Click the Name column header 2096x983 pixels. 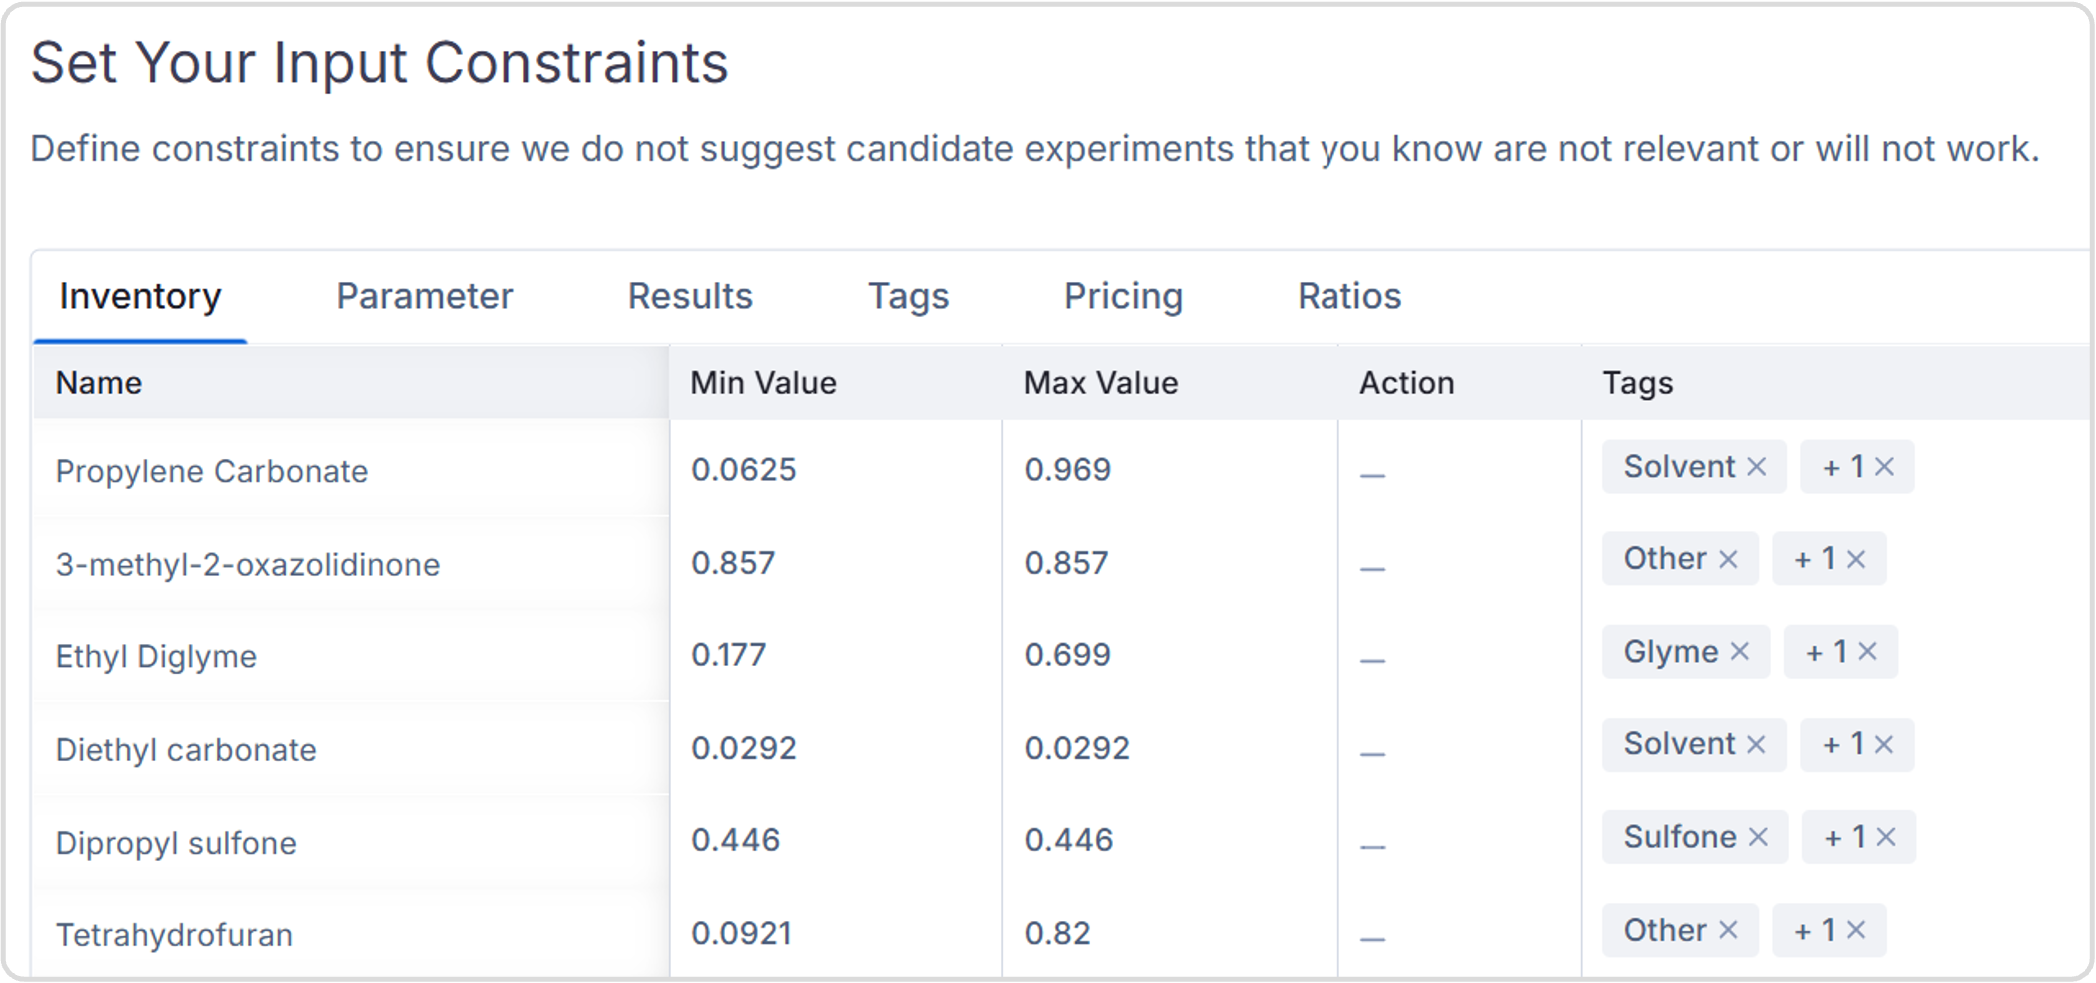(x=99, y=383)
